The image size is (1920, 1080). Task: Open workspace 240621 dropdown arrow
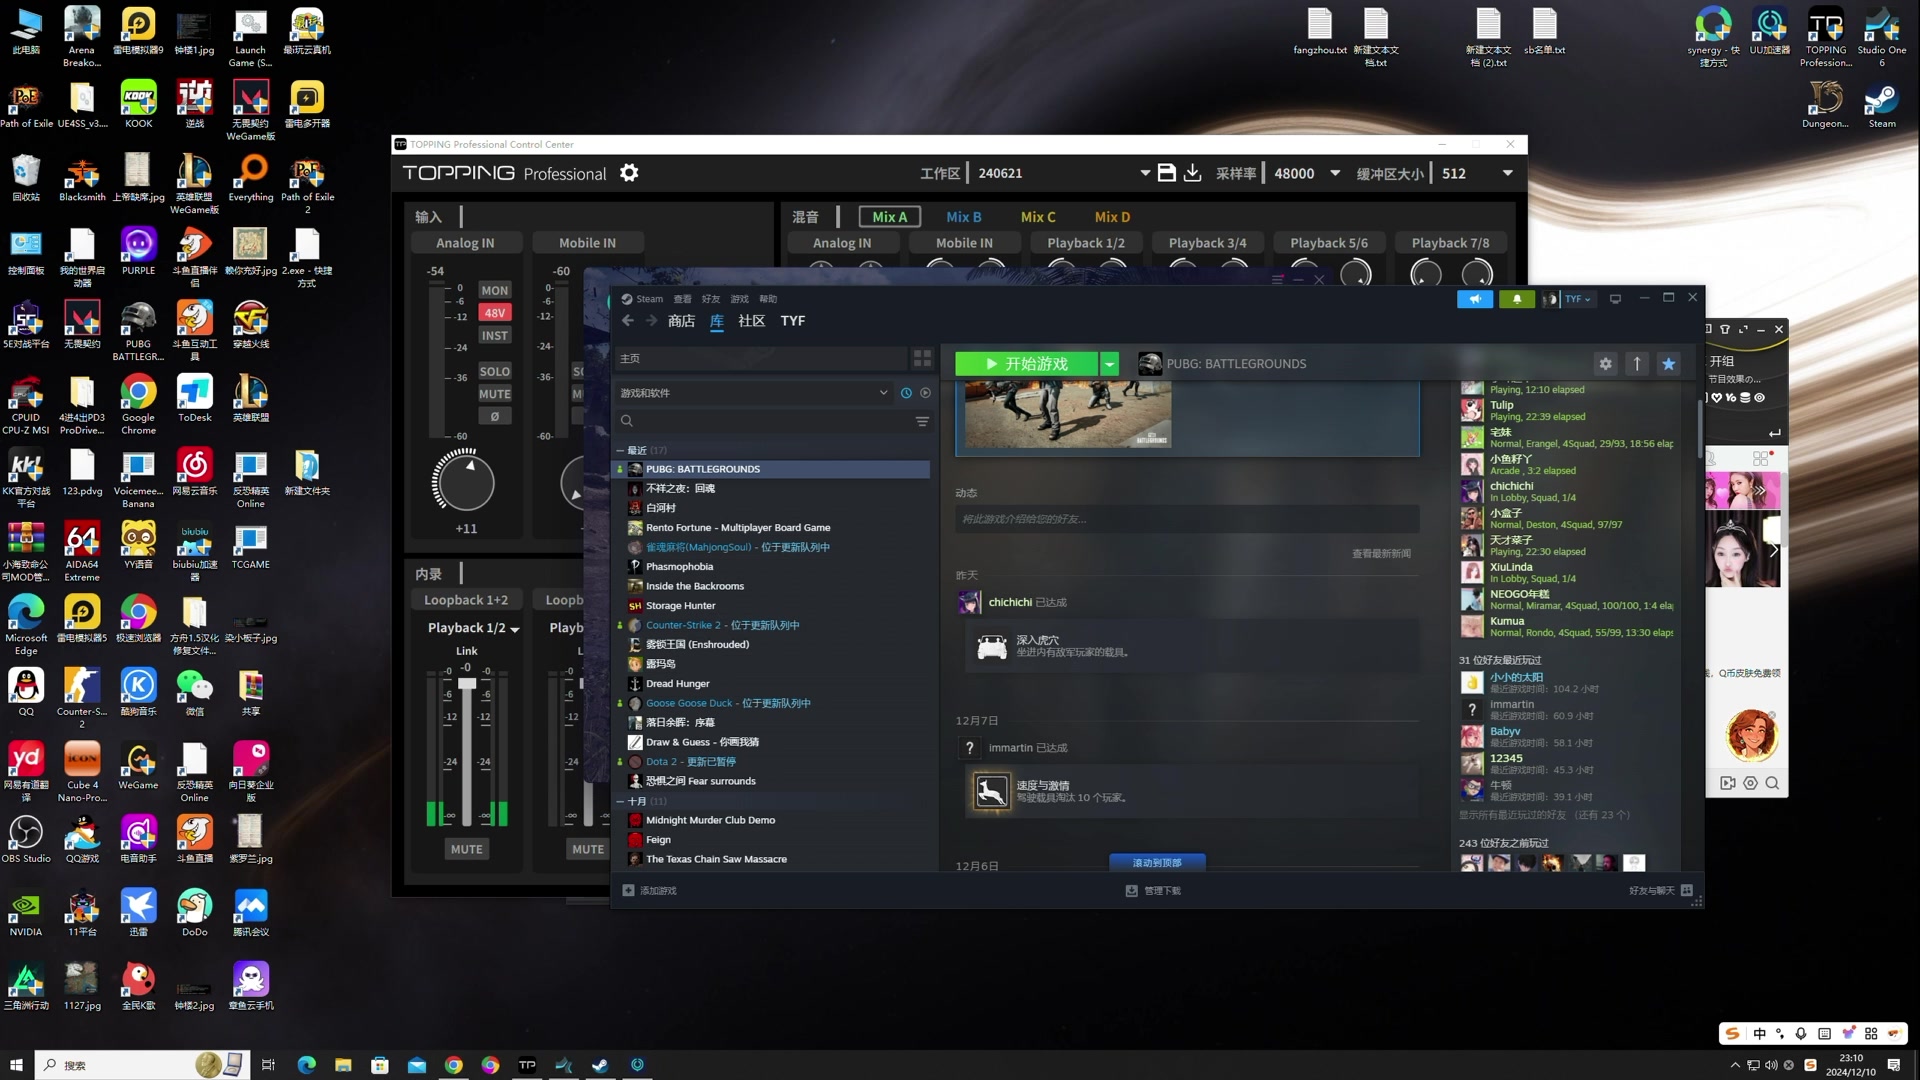[1145, 173]
